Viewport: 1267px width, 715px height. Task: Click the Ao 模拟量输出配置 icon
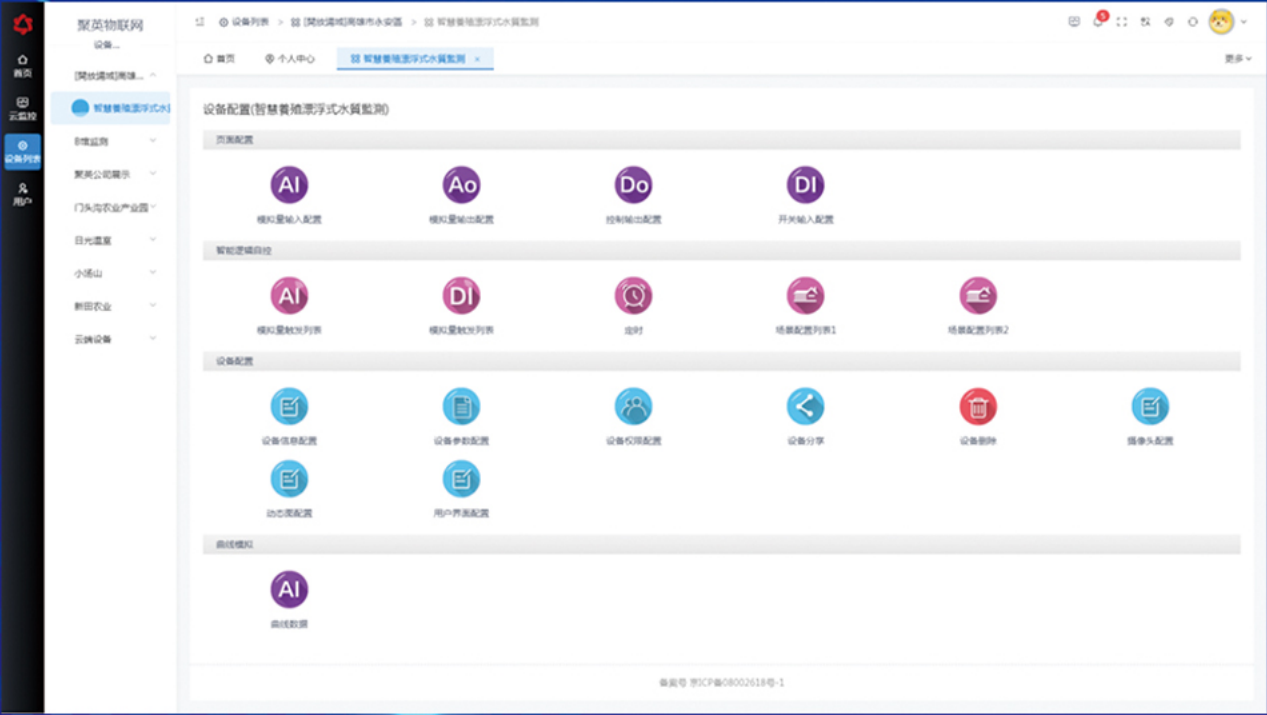click(461, 185)
